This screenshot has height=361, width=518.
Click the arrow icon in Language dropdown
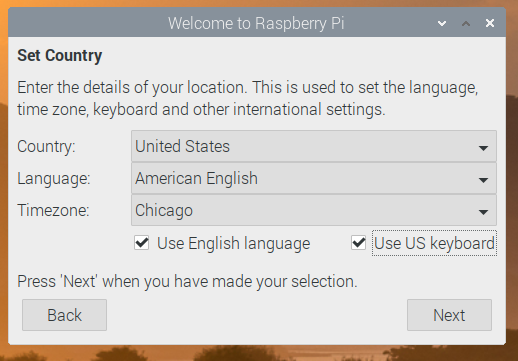(483, 180)
